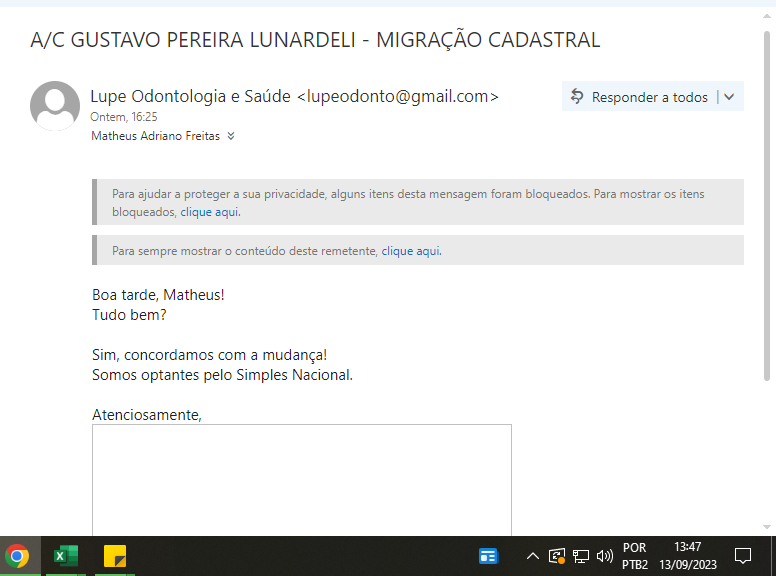The width and height of the screenshot is (776, 576).
Task: Open Sticky Notes from the taskbar
Action: coord(115,556)
